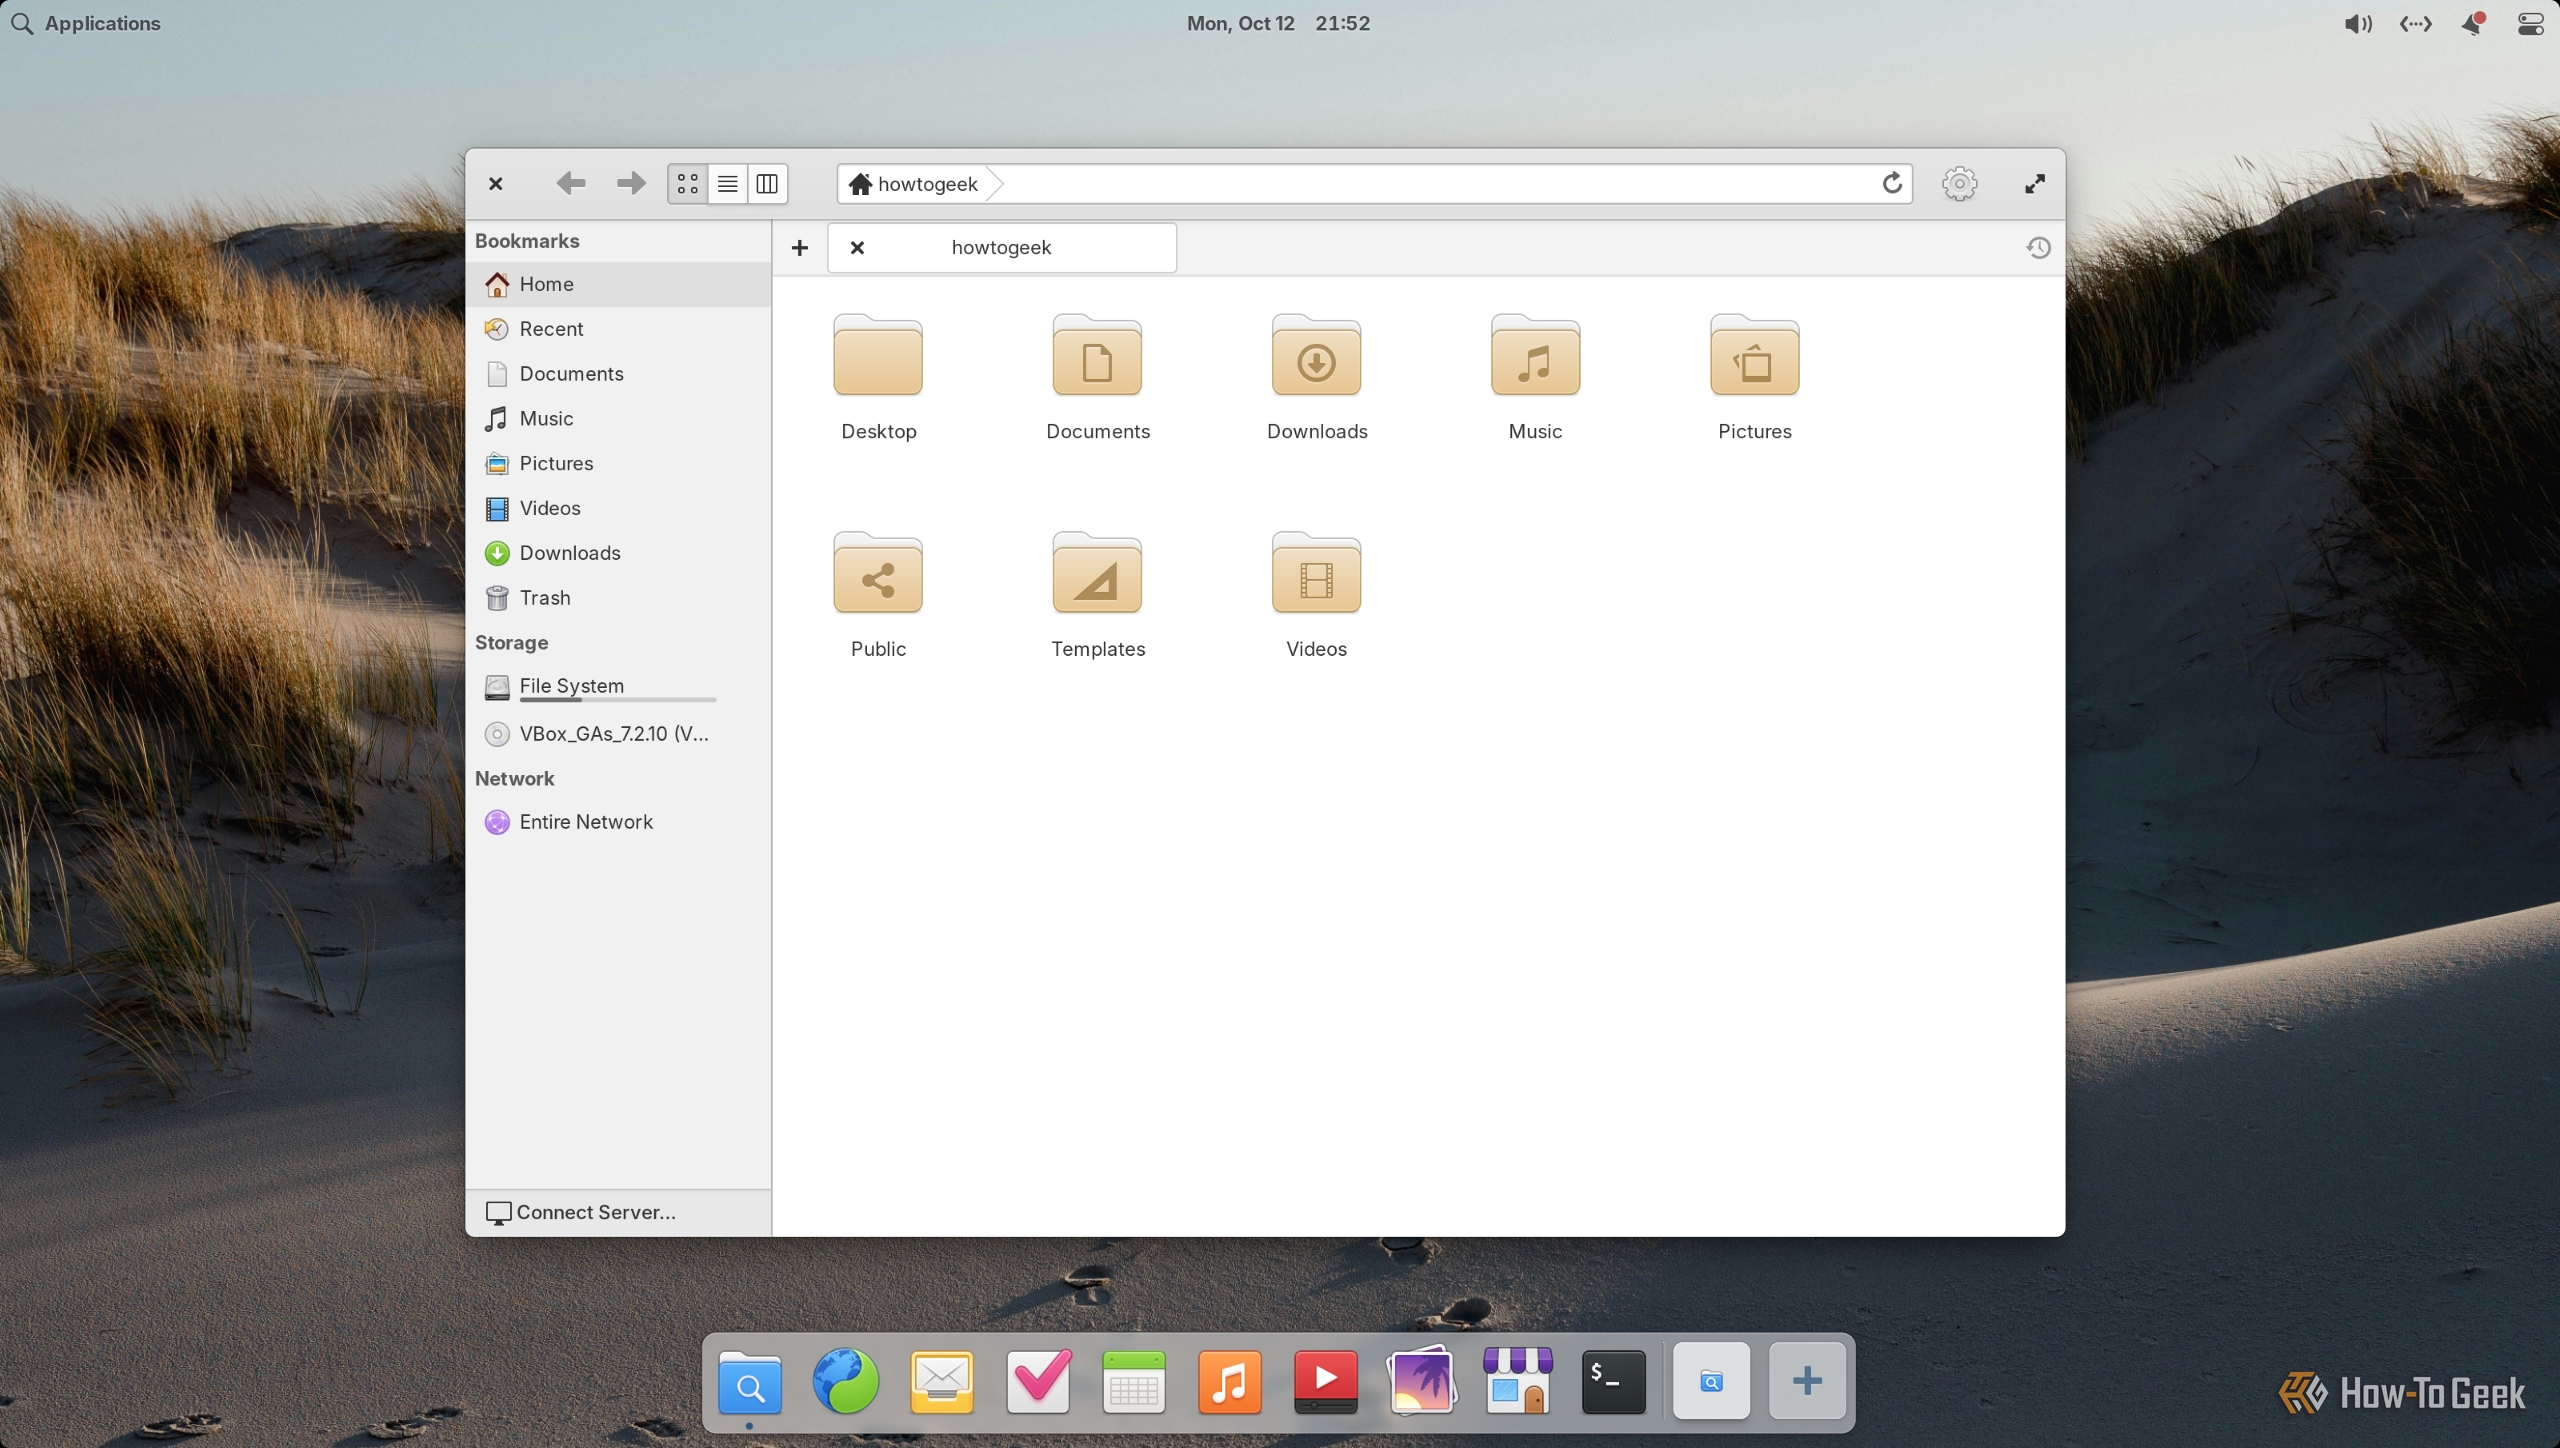Launch Terminal from dock
The image size is (2560, 1448).
tap(1613, 1381)
